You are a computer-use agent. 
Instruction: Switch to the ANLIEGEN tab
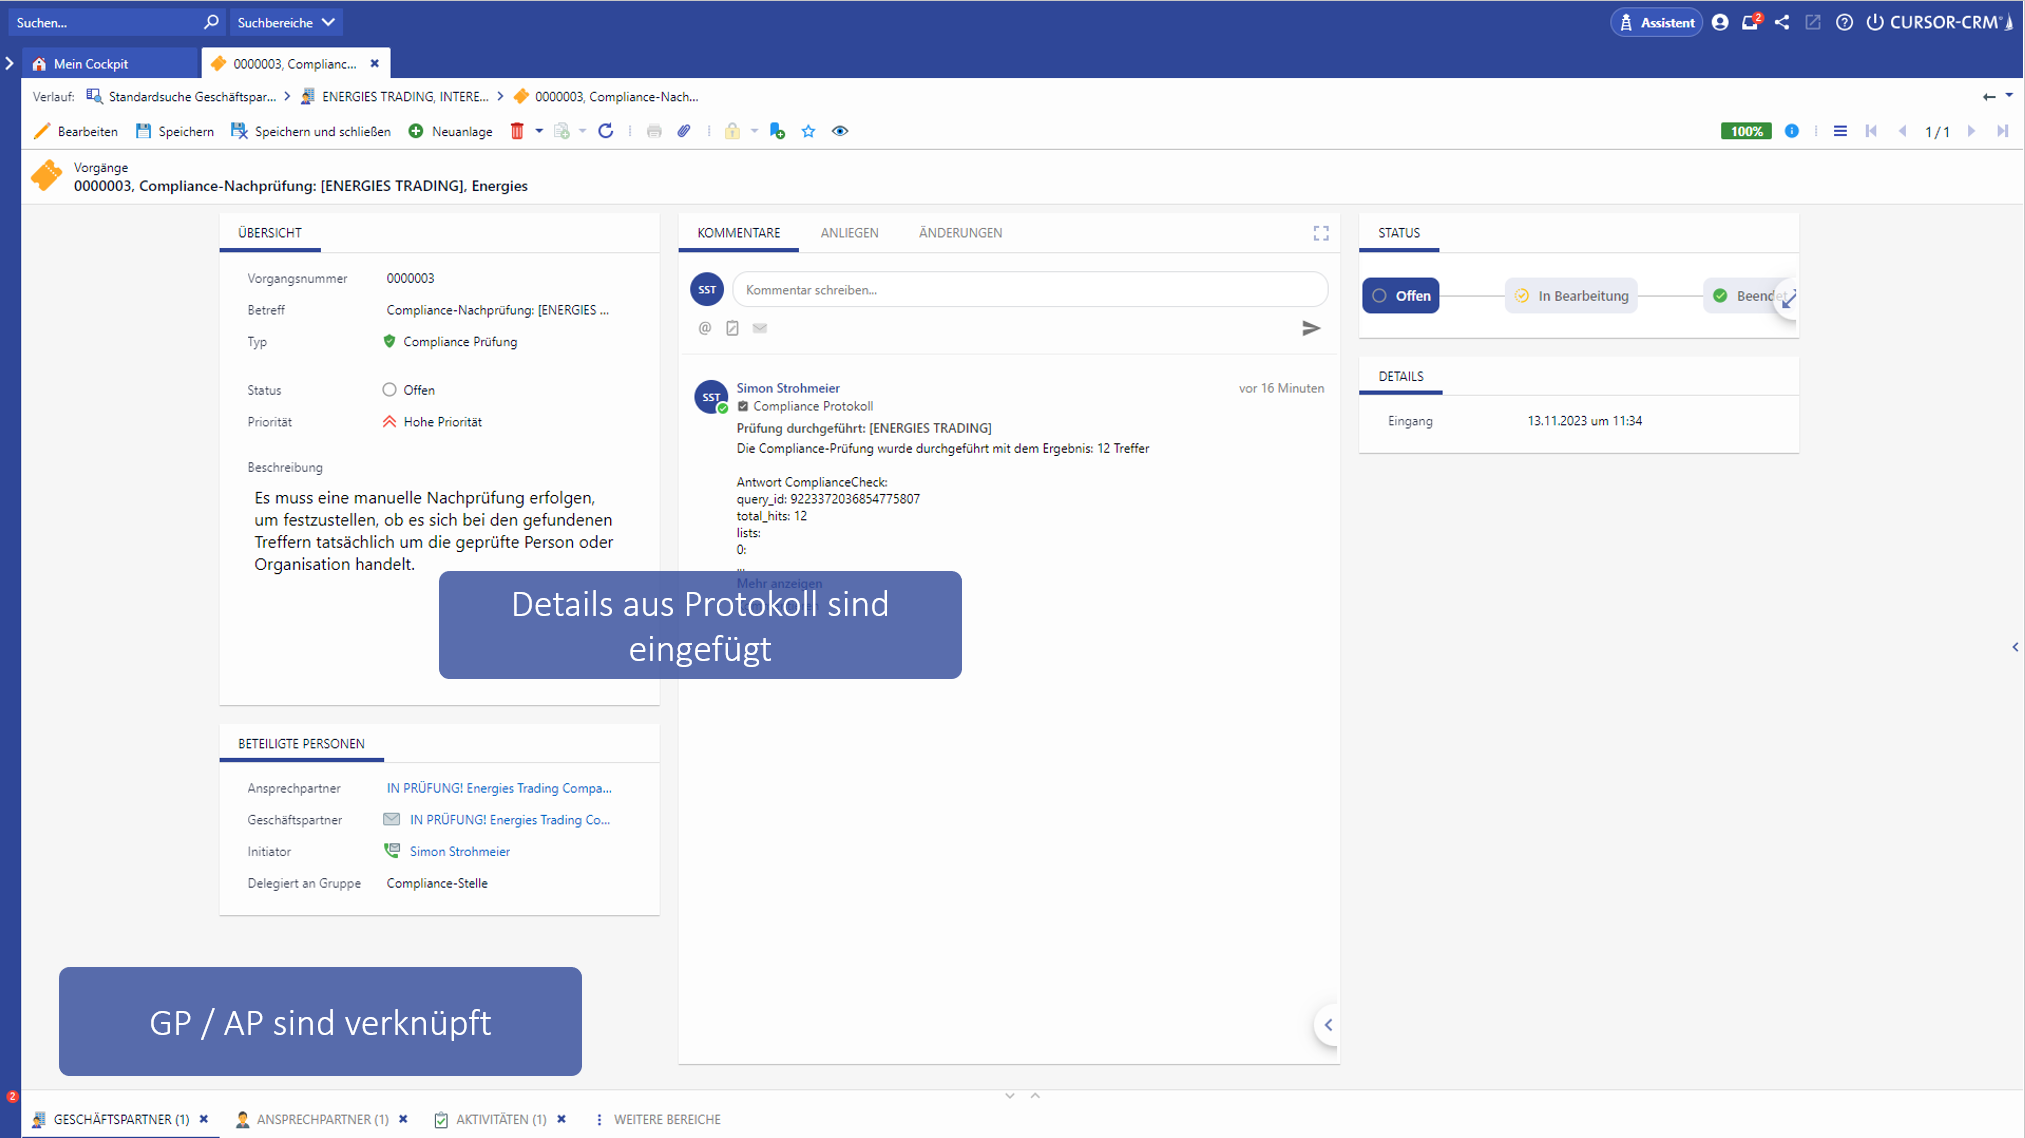pos(849,233)
